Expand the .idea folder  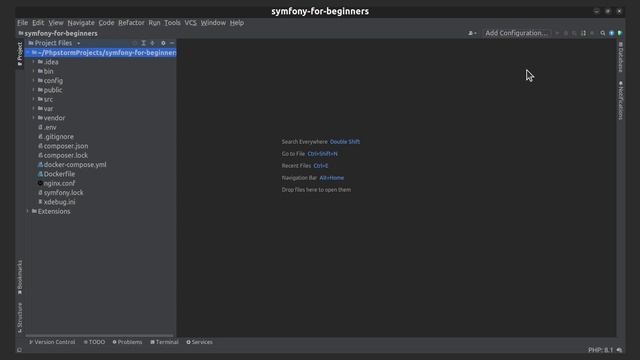pos(33,62)
